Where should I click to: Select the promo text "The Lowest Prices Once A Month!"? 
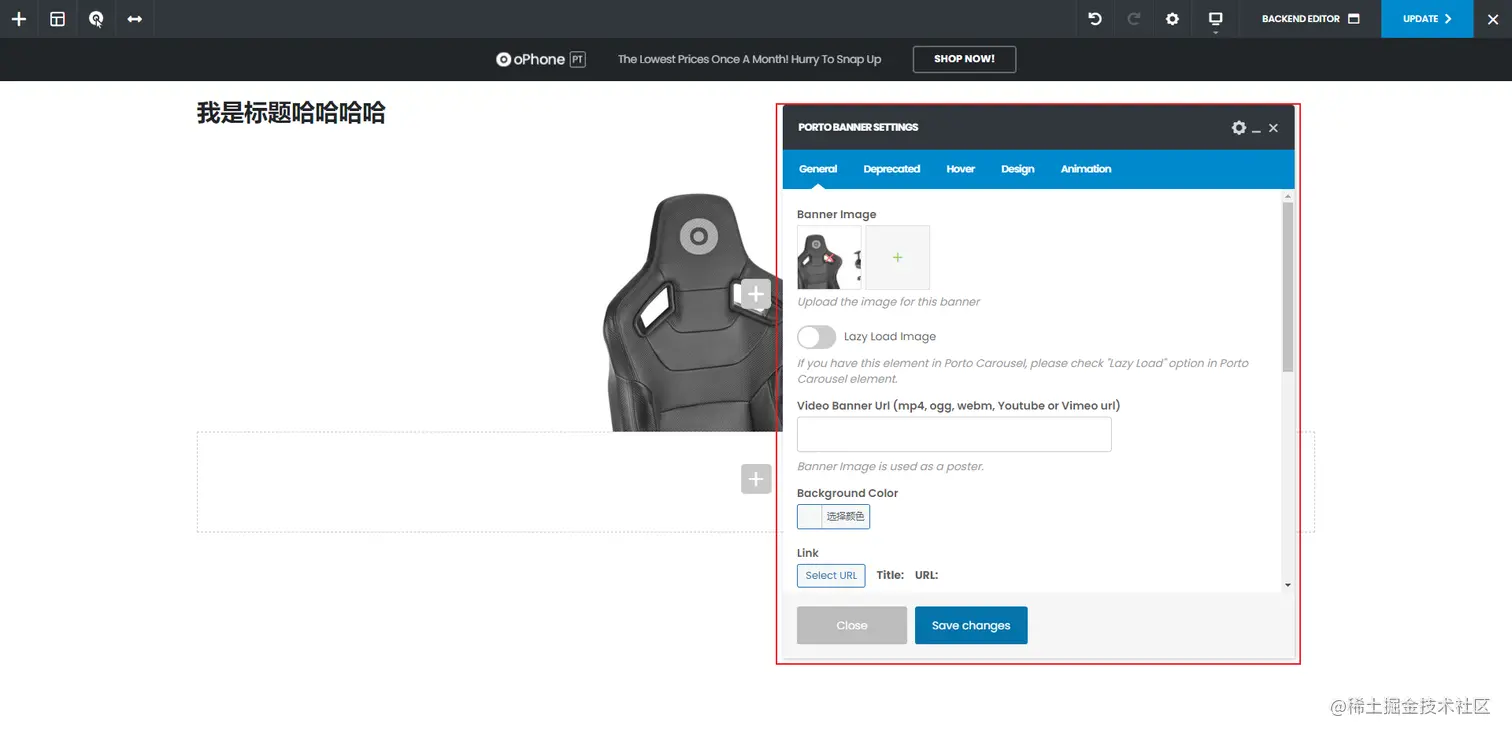point(703,59)
